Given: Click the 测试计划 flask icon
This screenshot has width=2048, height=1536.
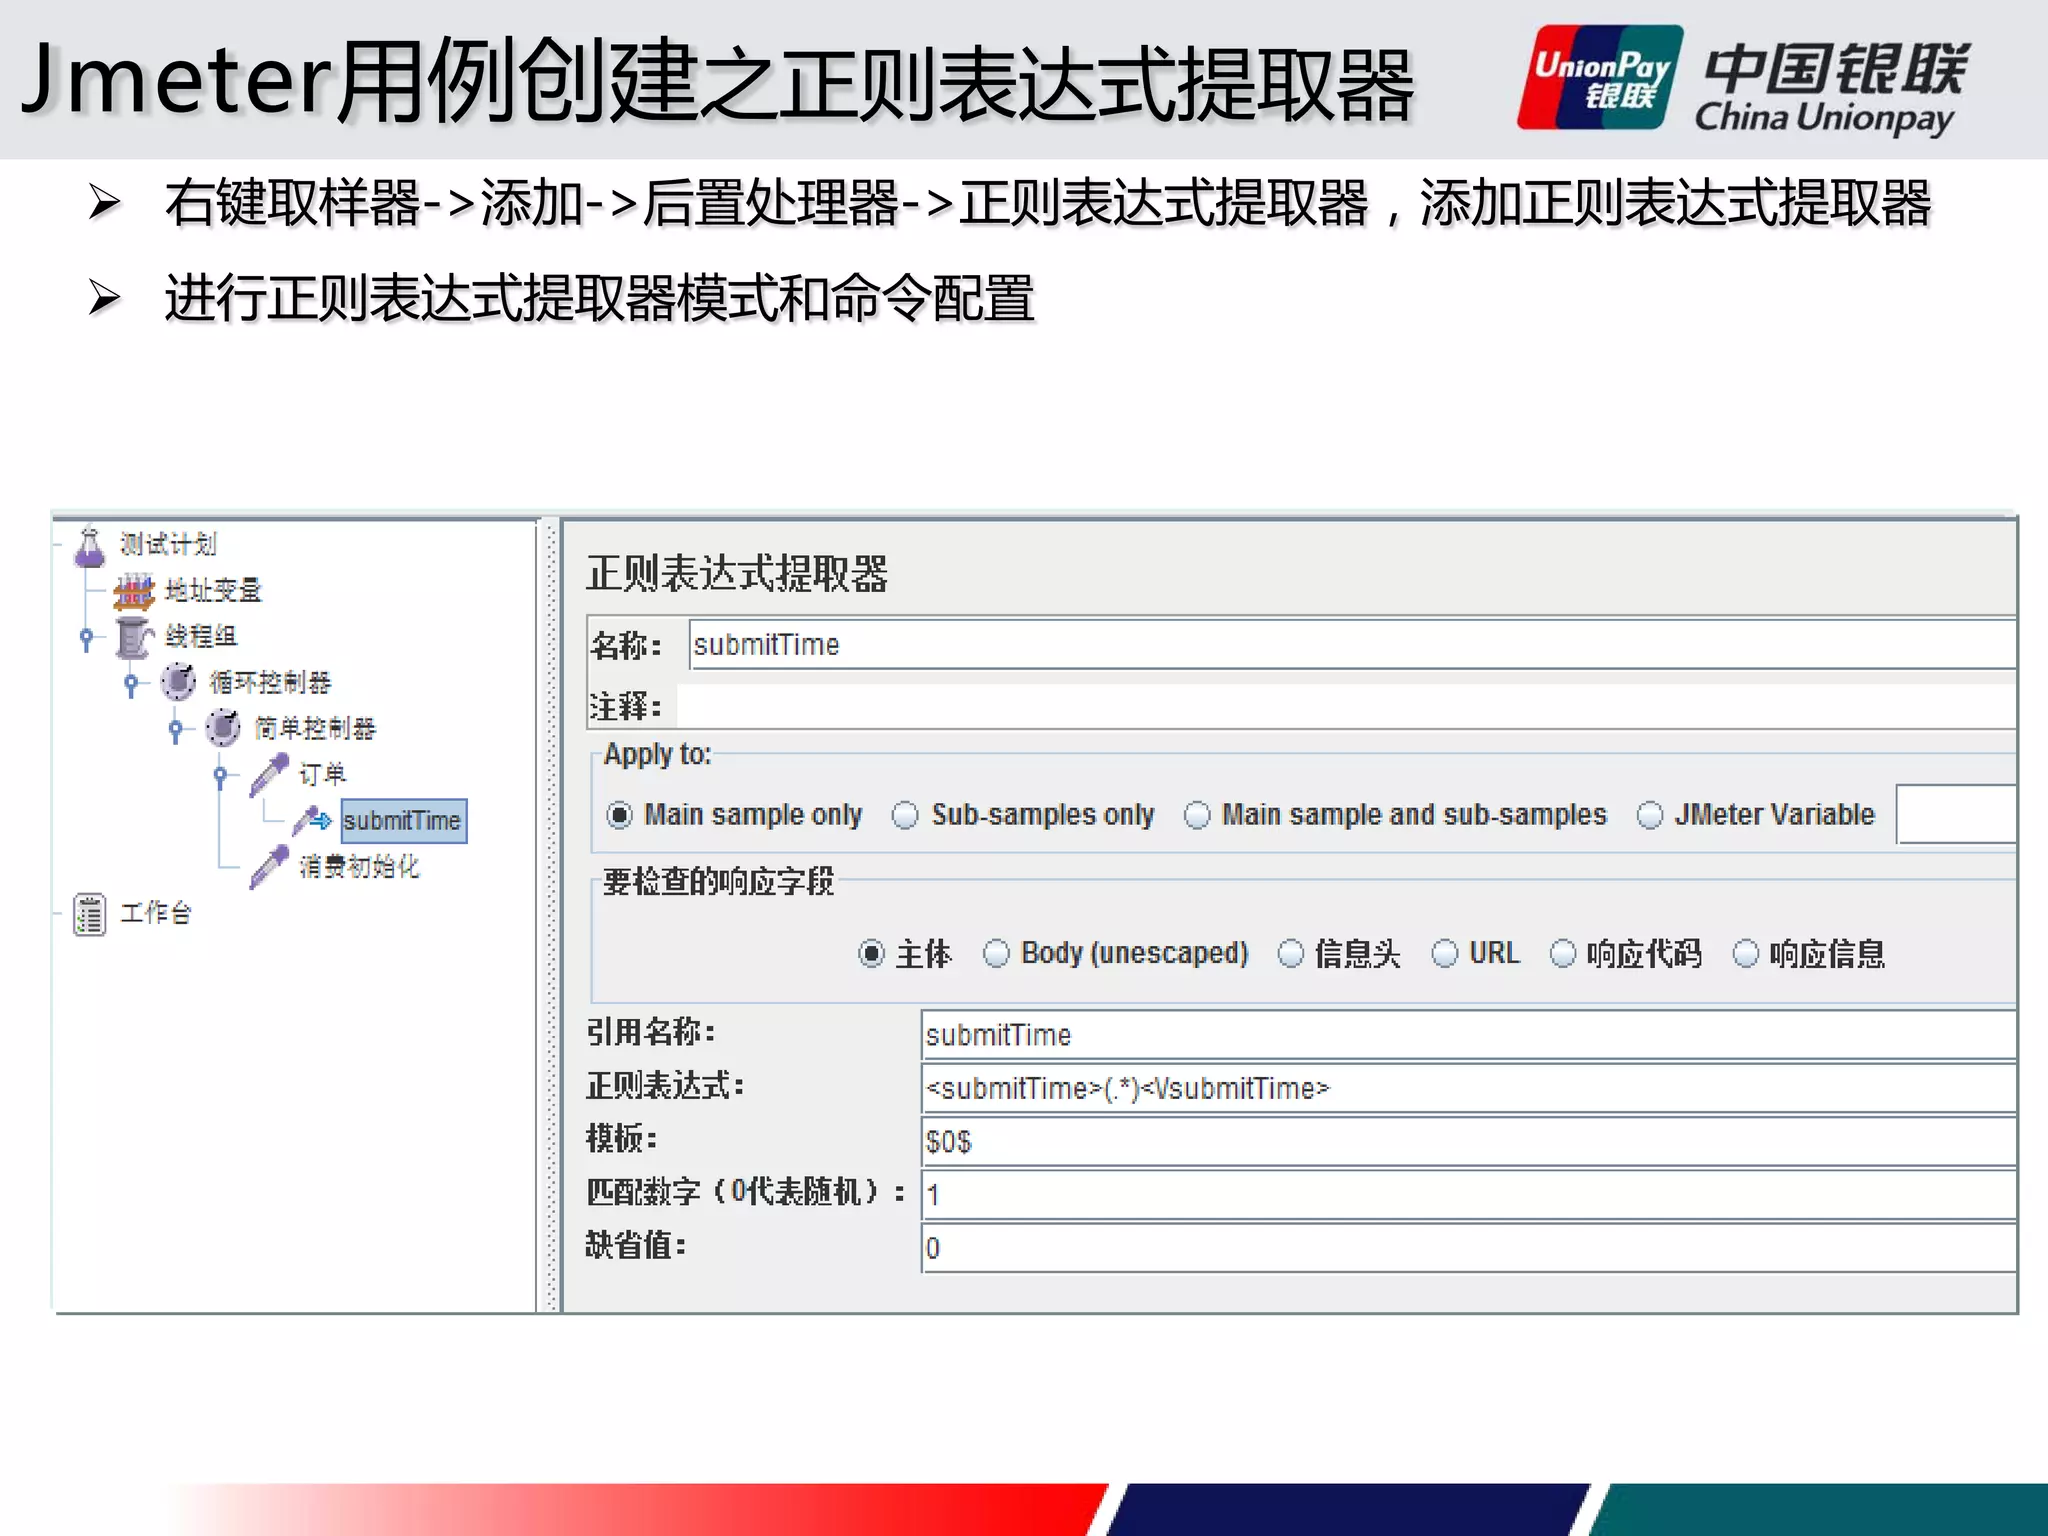Looking at the screenshot, I should pyautogui.click(x=90, y=546).
